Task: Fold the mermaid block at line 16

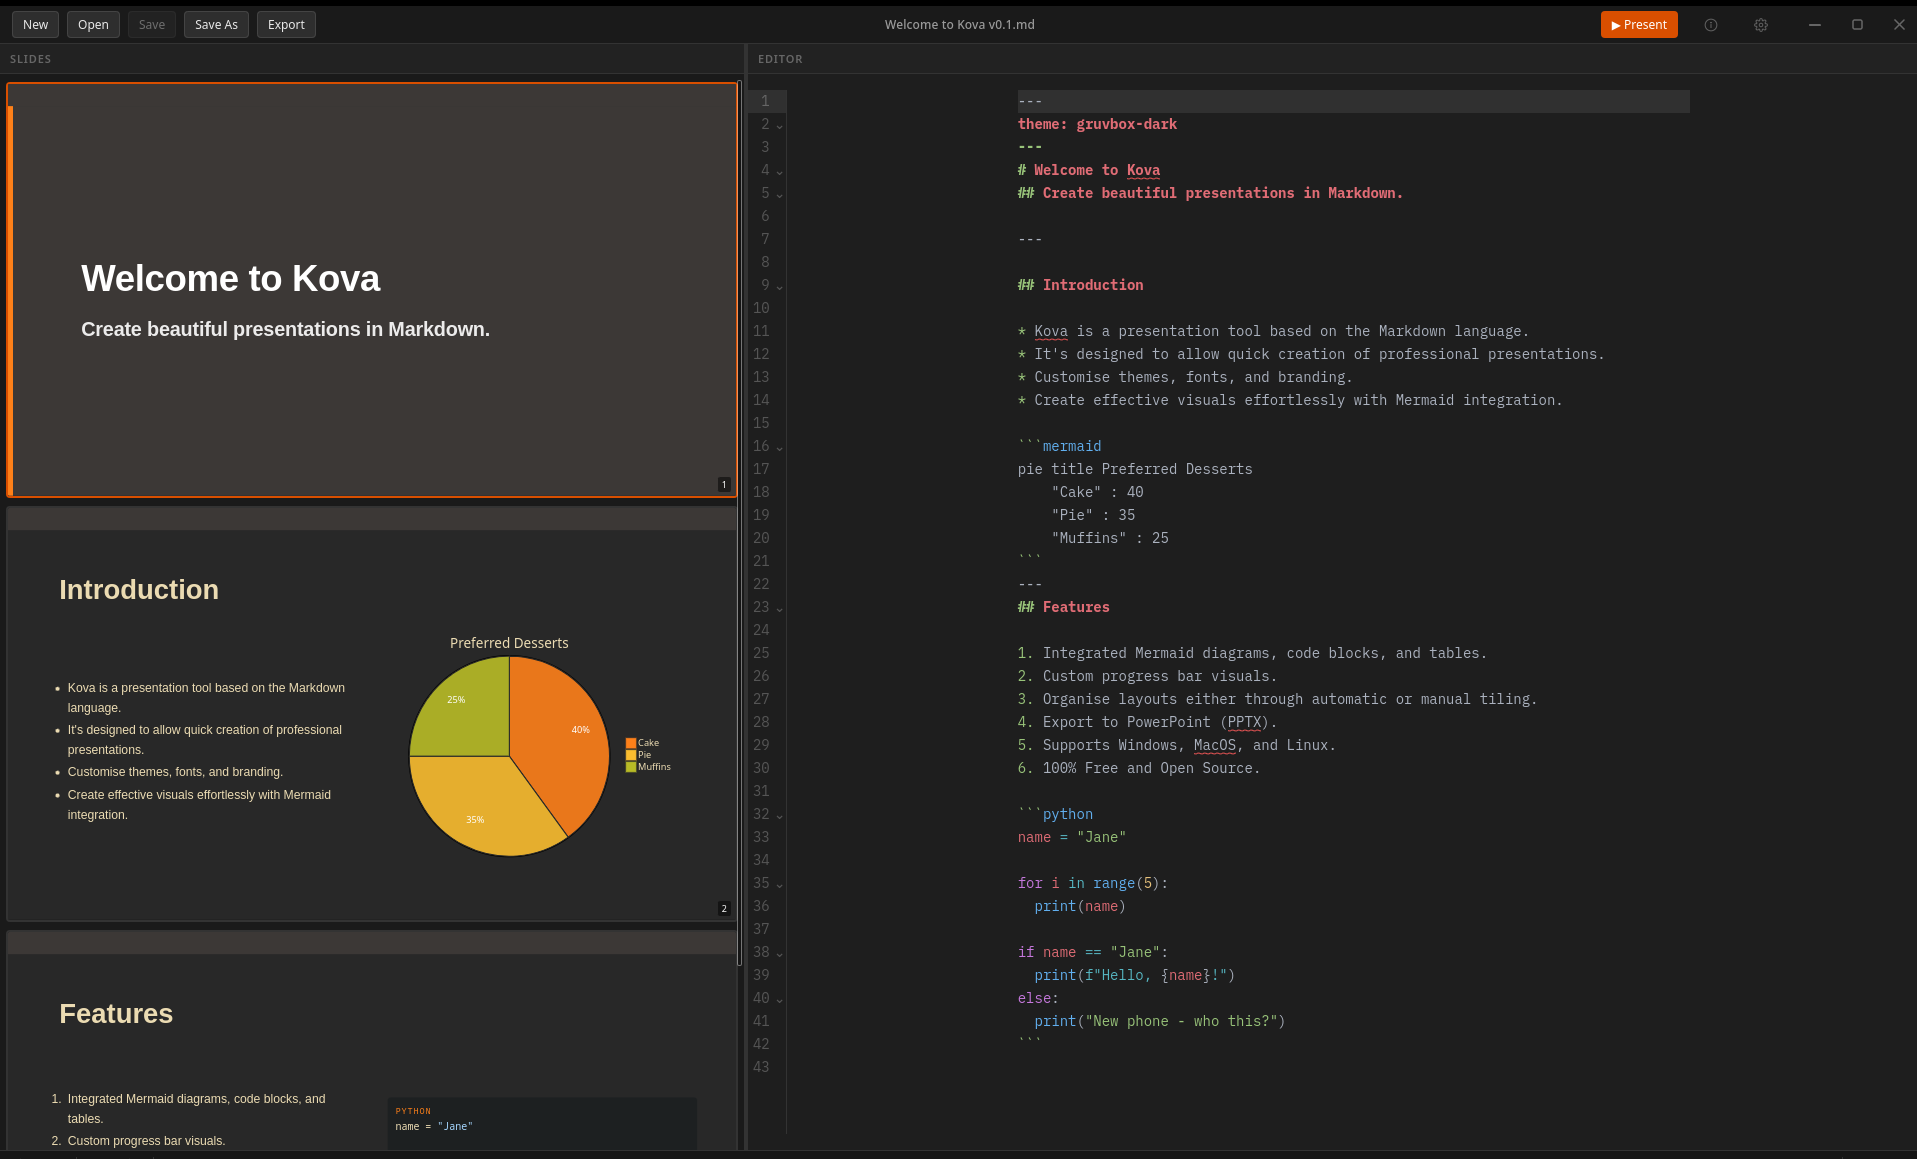Action: pyautogui.click(x=780, y=448)
